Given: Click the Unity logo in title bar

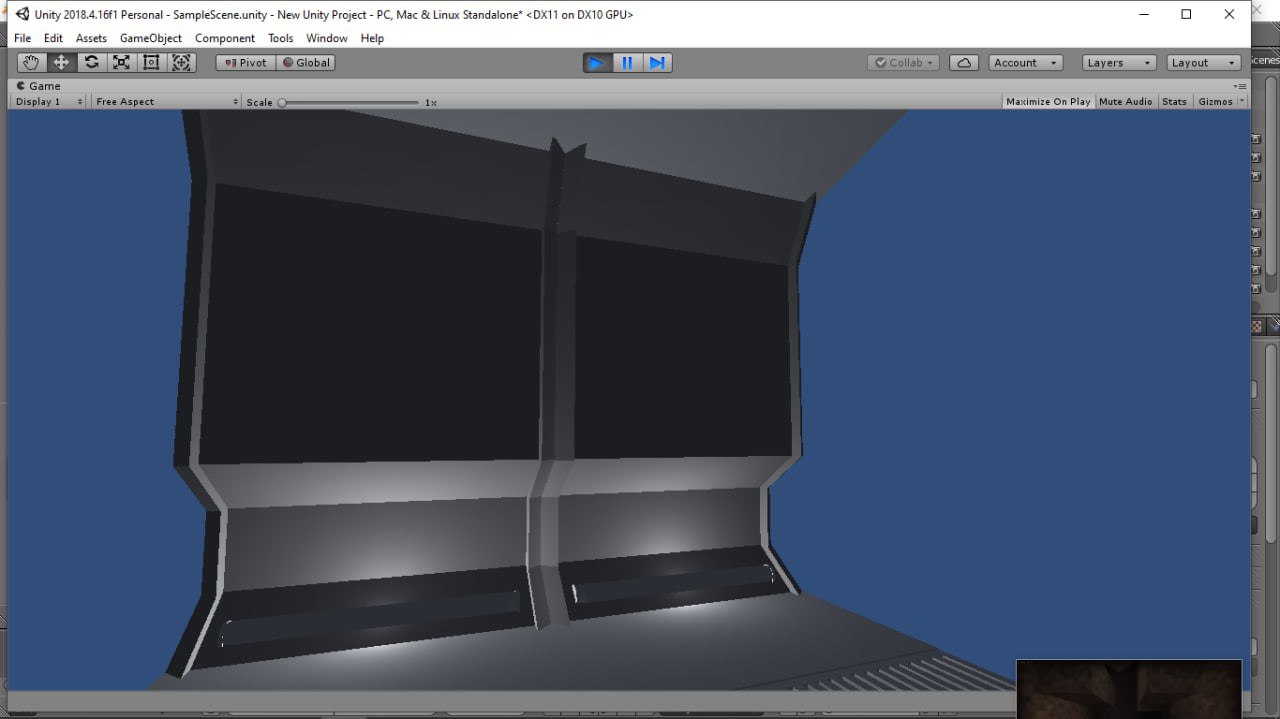Looking at the screenshot, I should coord(22,14).
